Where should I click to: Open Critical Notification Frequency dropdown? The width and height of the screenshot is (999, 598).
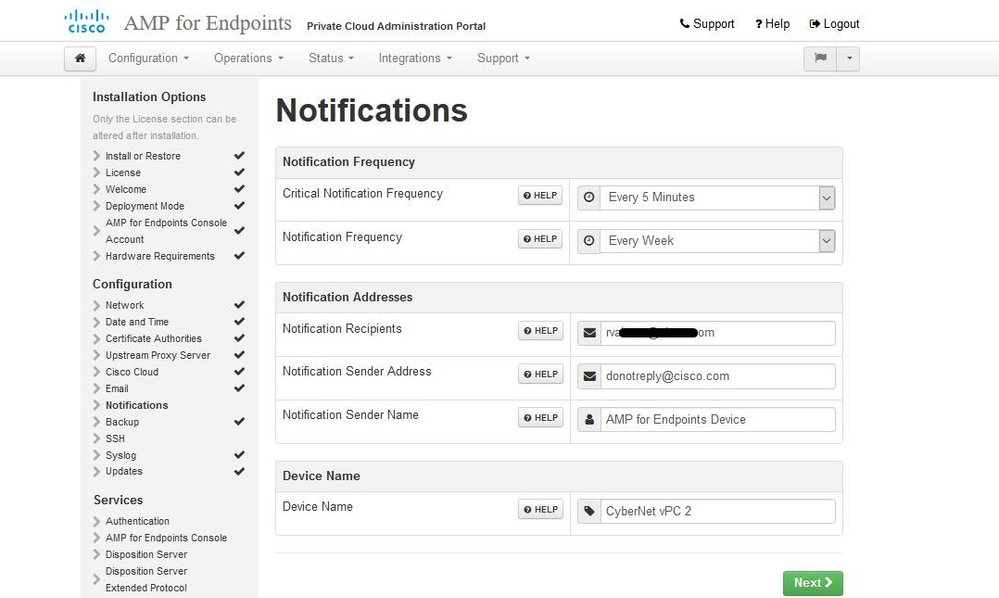[717, 197]
